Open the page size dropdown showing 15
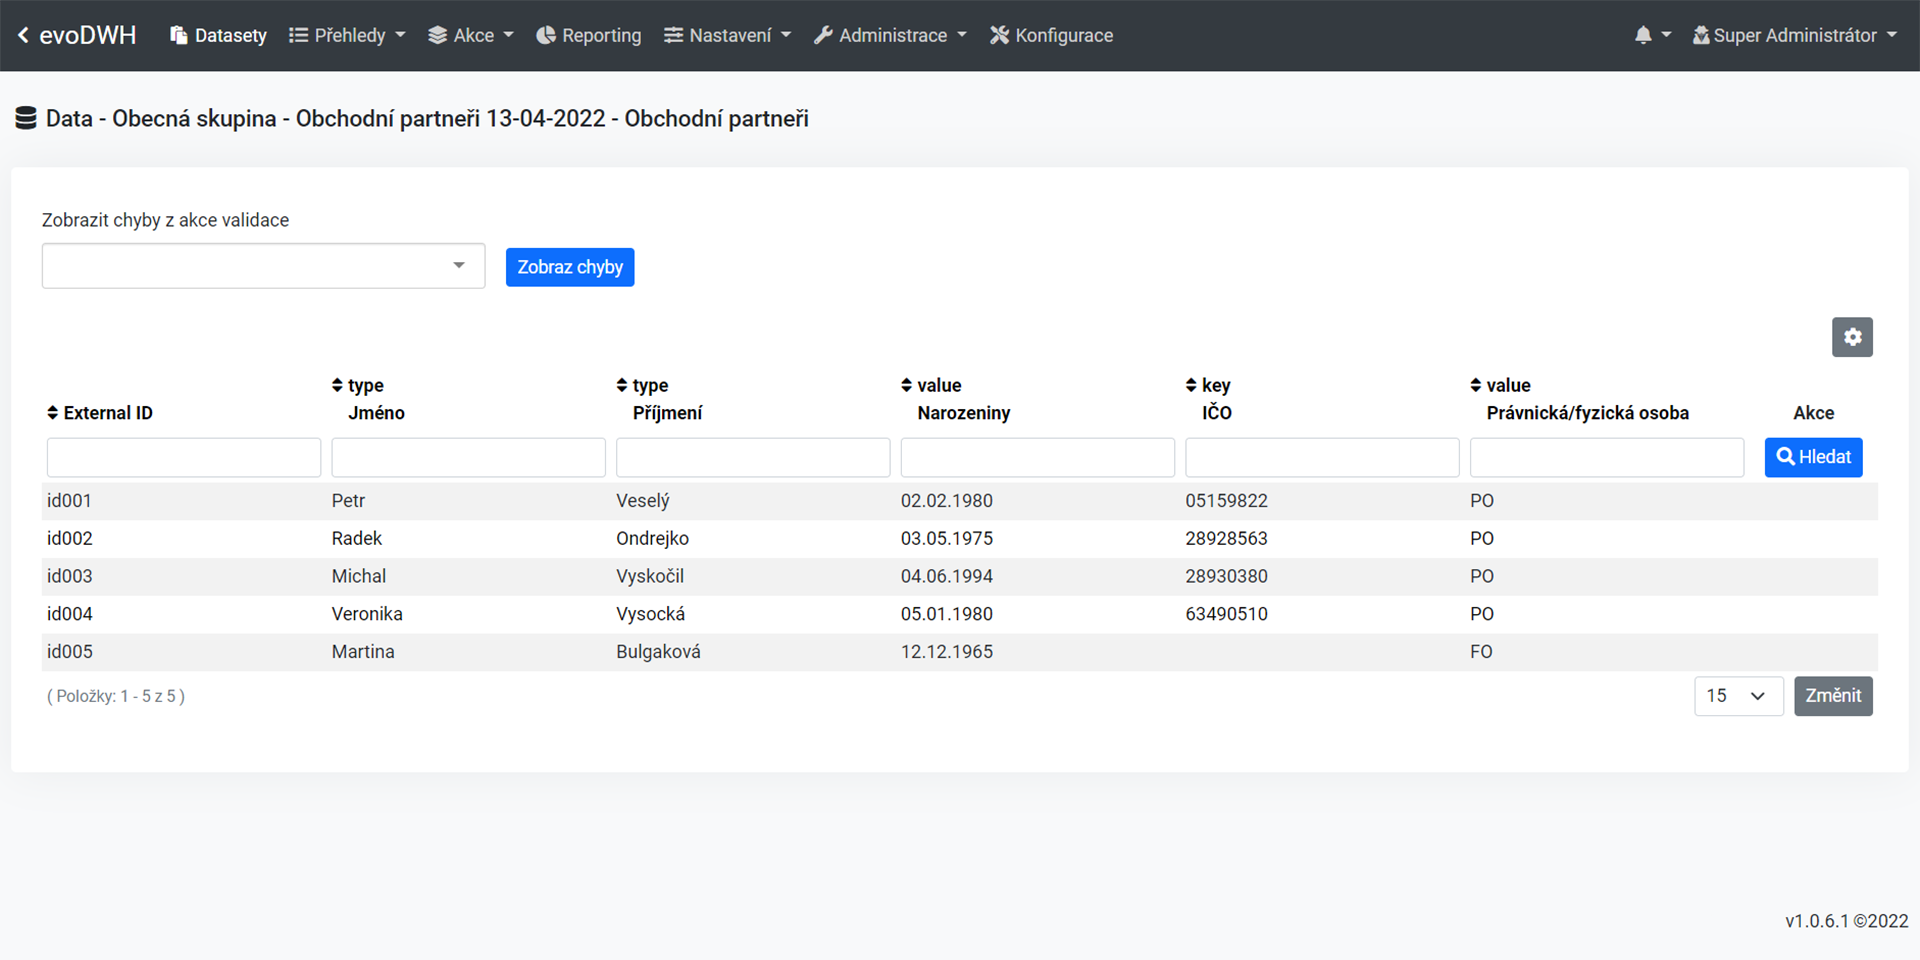Image resolution: width=1920 pixels, height=960 pixels. tap(1738, 696)
